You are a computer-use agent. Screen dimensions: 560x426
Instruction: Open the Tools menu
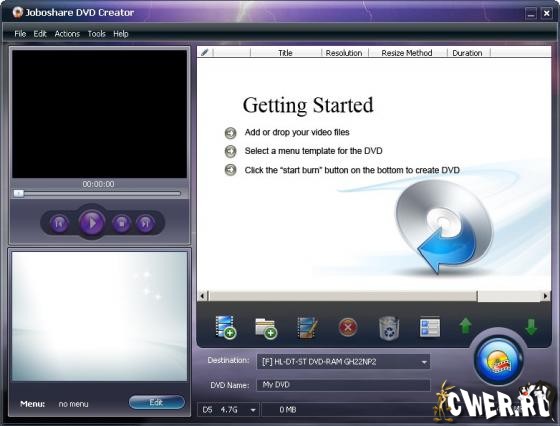[96, 34]
